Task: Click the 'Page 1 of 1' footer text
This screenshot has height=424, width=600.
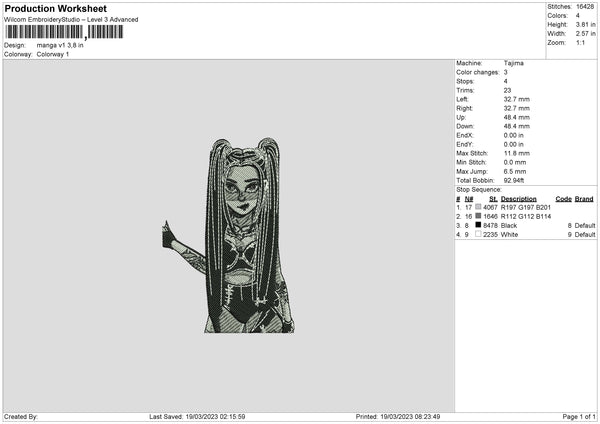Action: click(579, 417)
